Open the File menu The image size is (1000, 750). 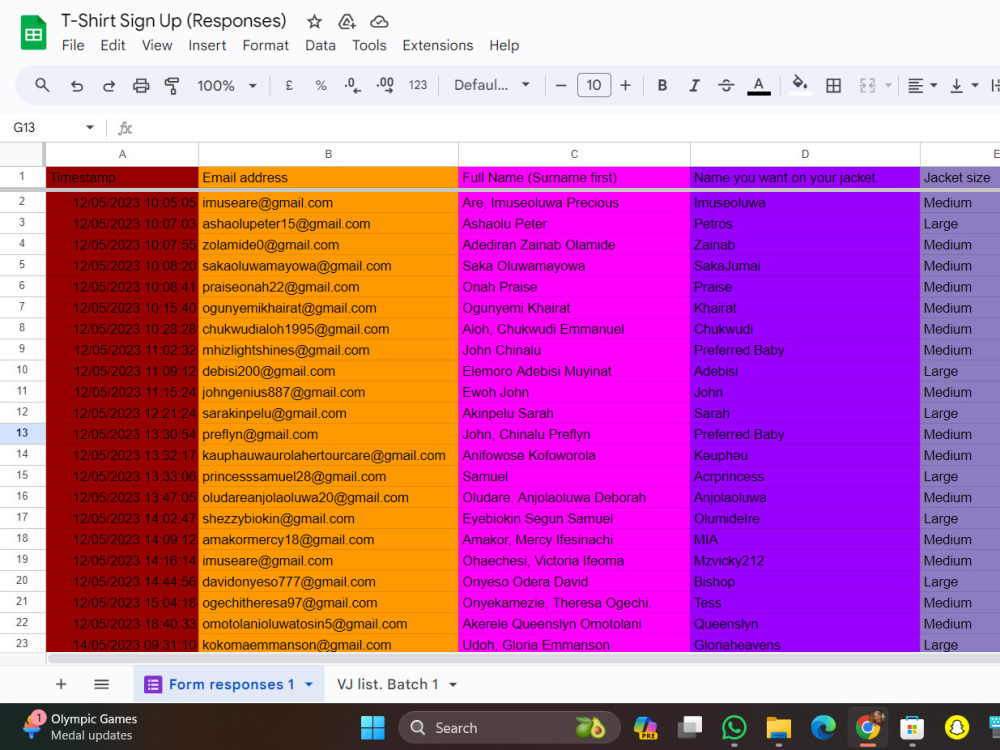click(73, 45)
